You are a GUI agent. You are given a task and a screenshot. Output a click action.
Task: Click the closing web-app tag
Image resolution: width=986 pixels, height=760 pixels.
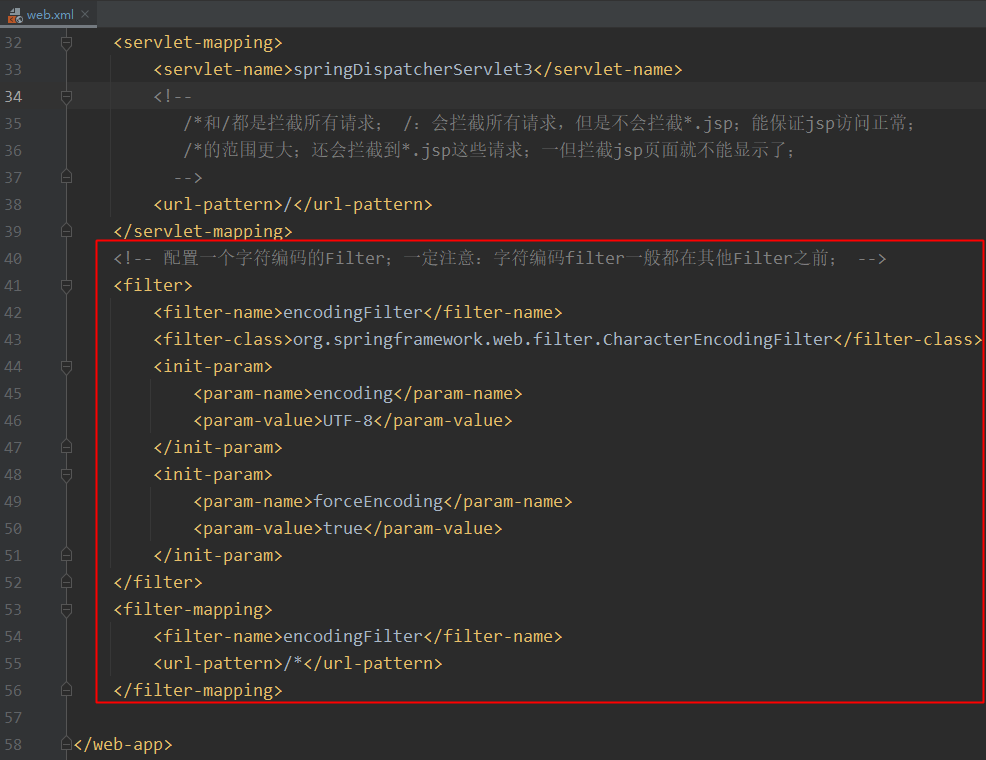click(x=123, y=745)
